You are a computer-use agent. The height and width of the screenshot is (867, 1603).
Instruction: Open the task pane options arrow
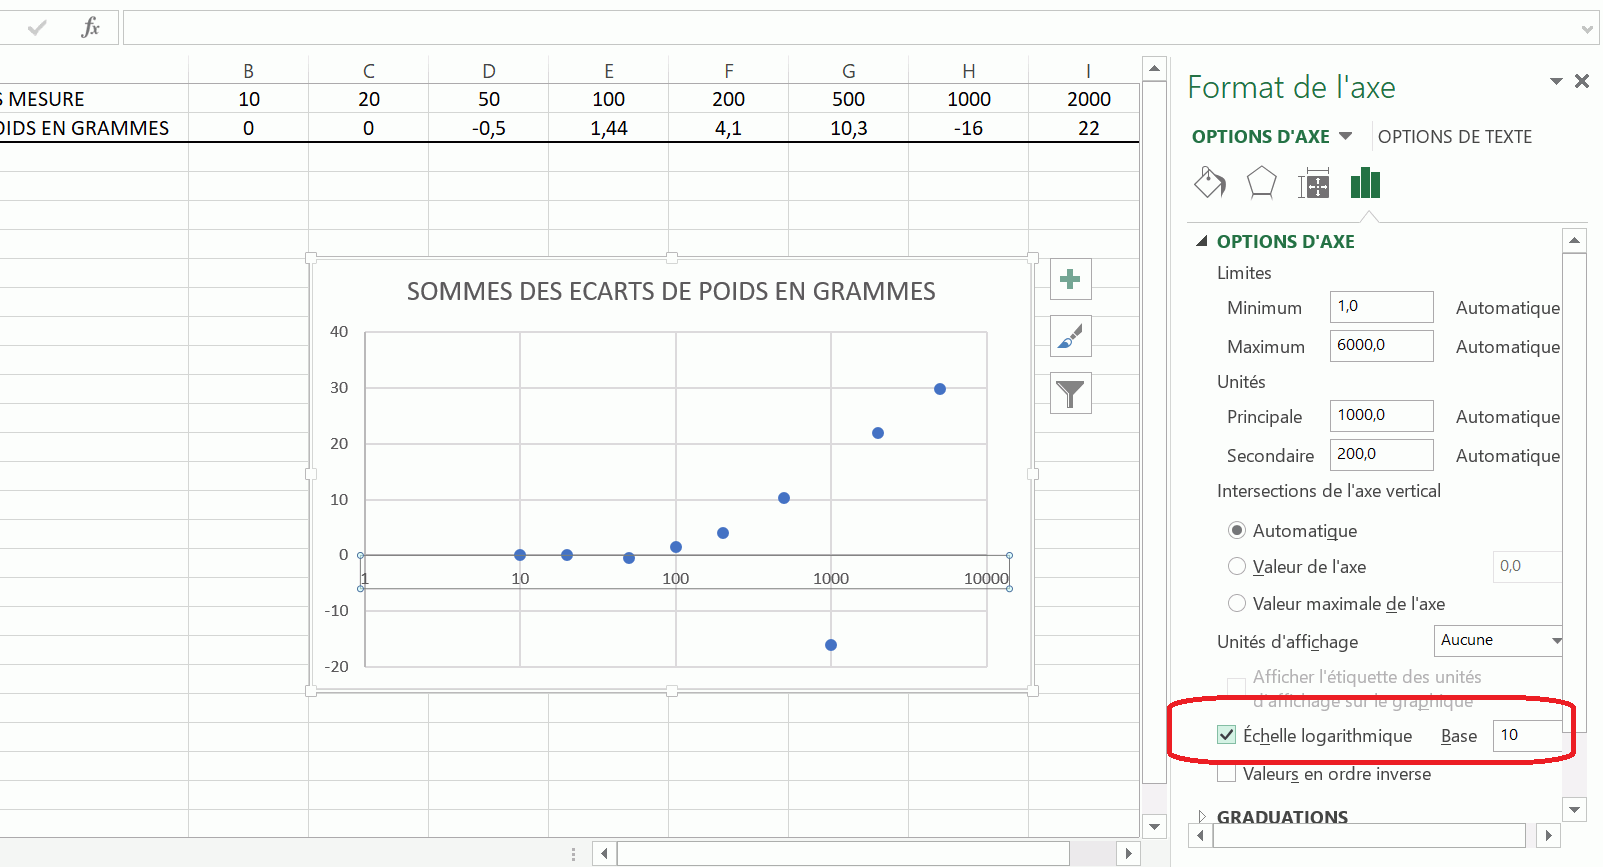(x=1556, y=81)
